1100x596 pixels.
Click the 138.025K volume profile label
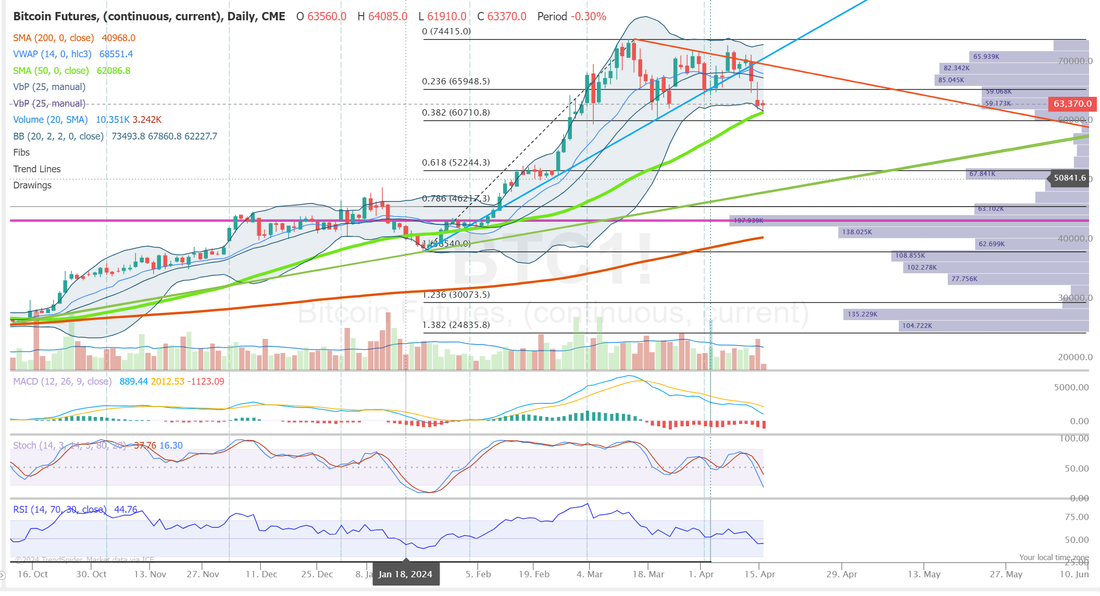click(857, 232)
